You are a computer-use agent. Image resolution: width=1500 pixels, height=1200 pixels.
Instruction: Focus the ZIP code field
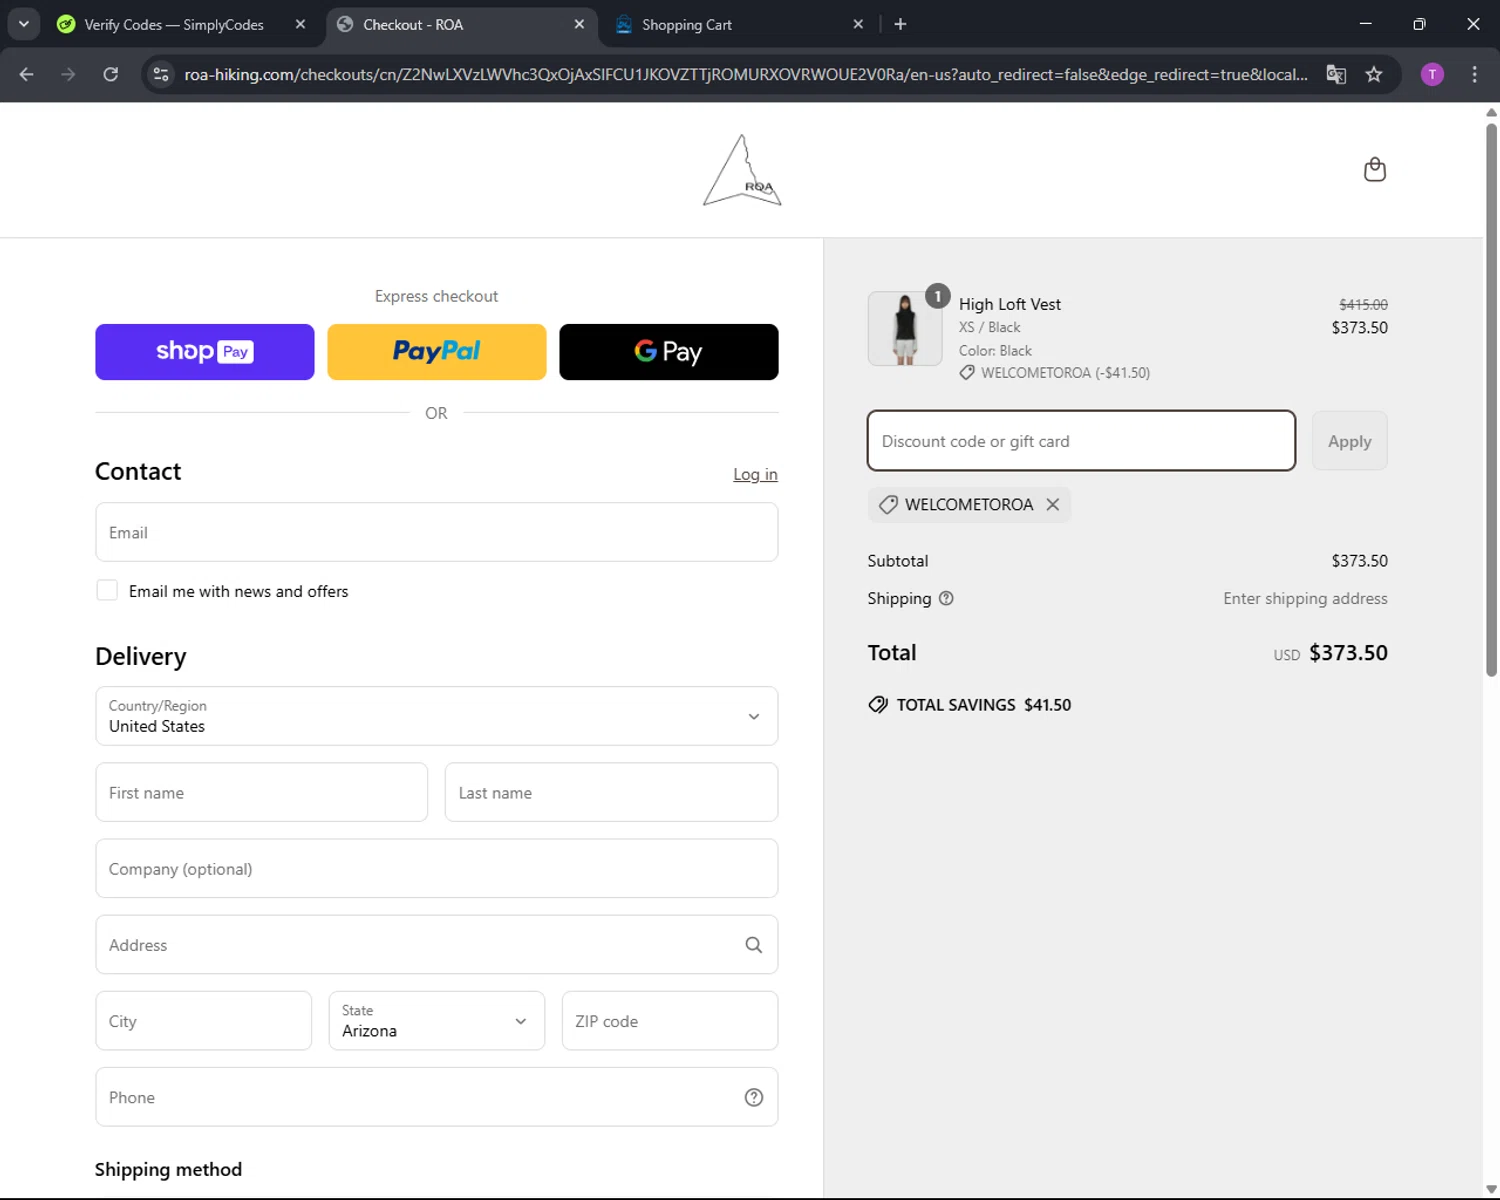point(670,1021)
